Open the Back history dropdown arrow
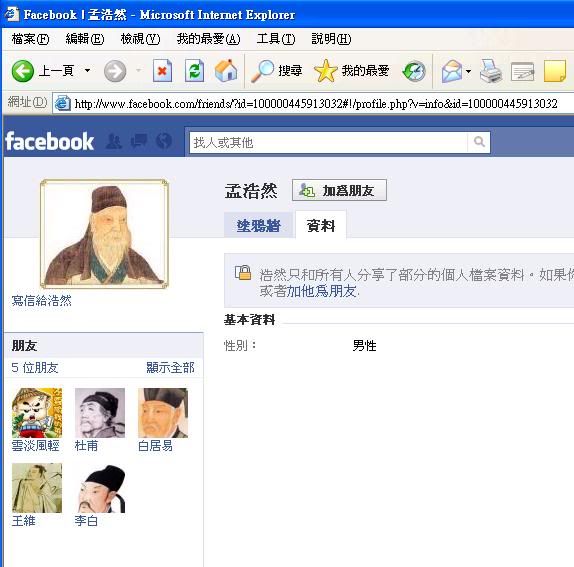Screen dimensions: 574x567 point(87,70)
